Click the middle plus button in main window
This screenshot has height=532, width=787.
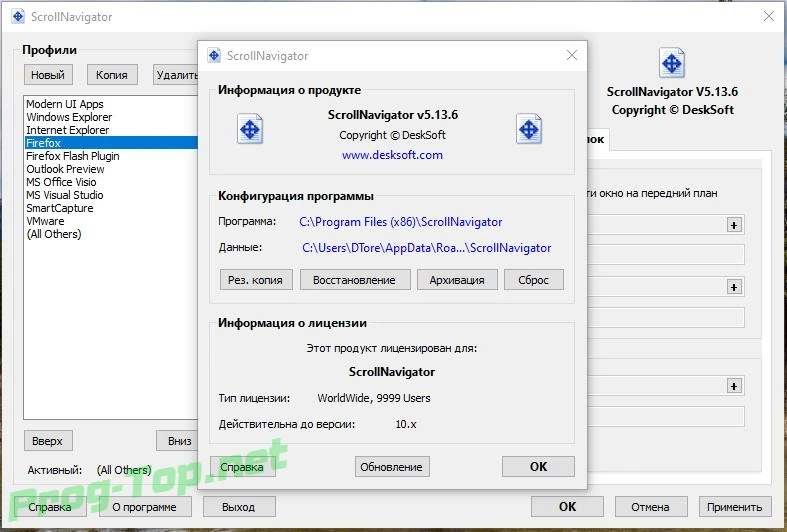(x=734, y=287)
